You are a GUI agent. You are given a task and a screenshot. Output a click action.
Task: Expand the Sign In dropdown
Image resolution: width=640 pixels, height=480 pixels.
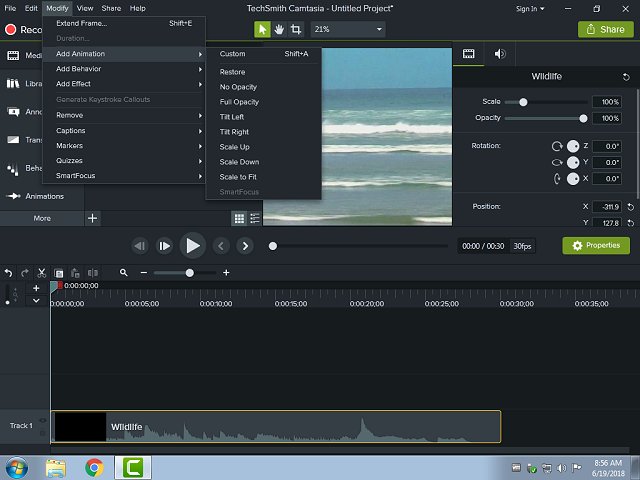528,8
